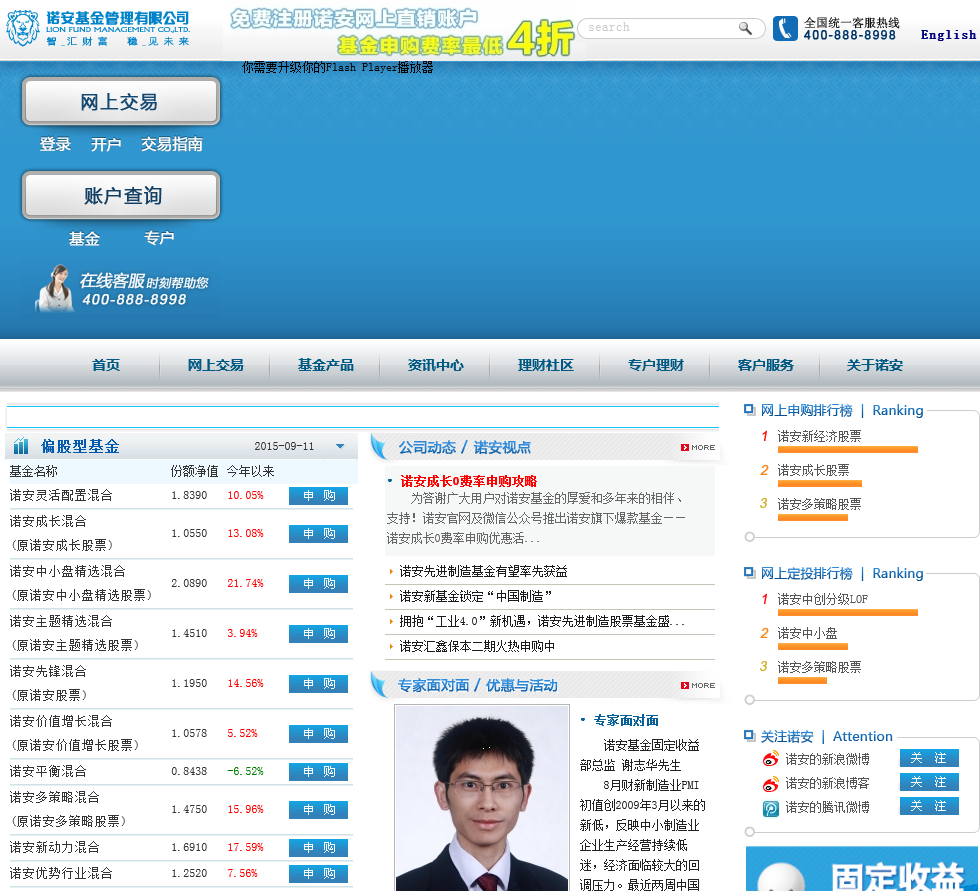Open the 诺安的新浪博客 Sina icon

(771, 784)
